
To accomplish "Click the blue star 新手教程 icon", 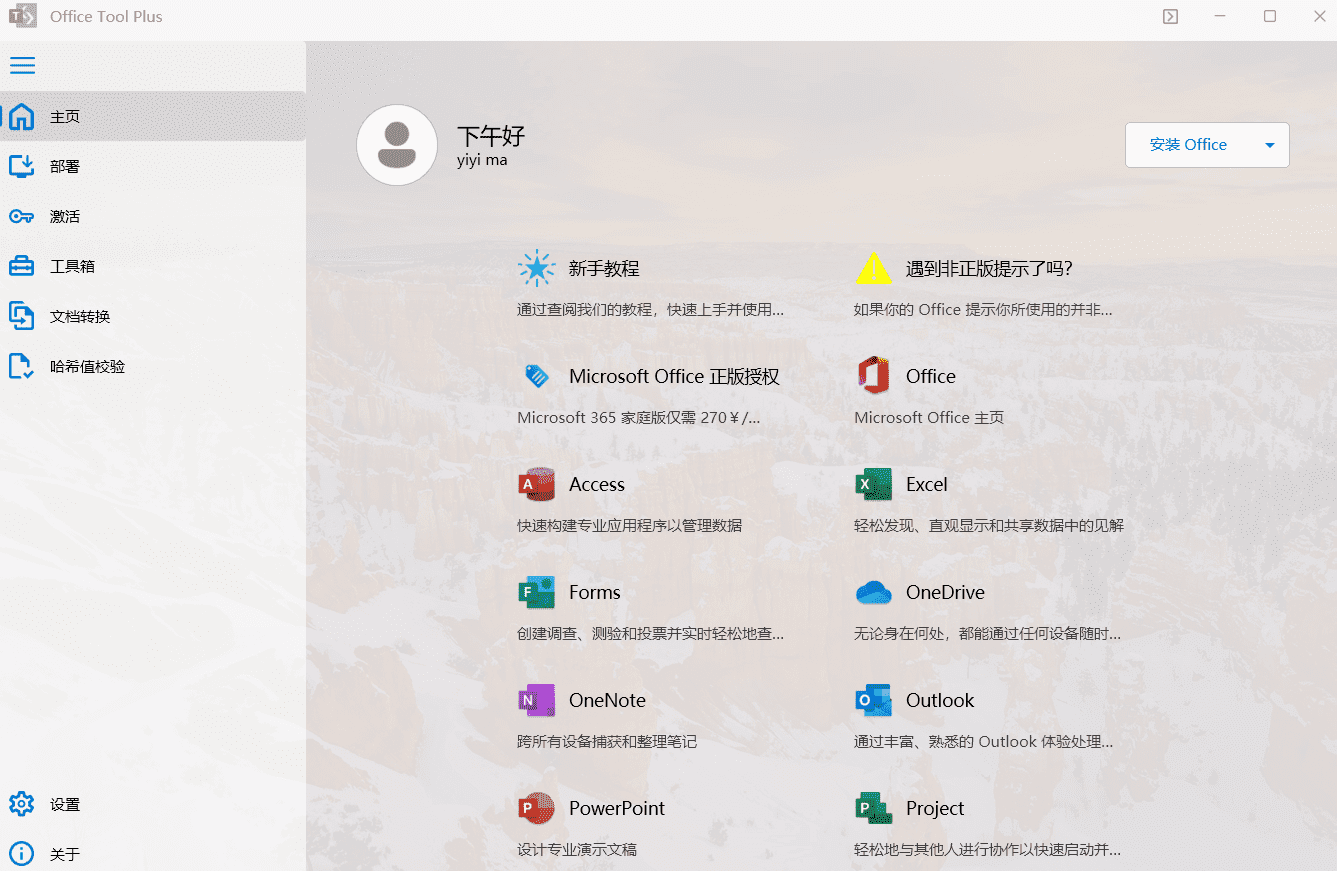I will tap(537, 268).
